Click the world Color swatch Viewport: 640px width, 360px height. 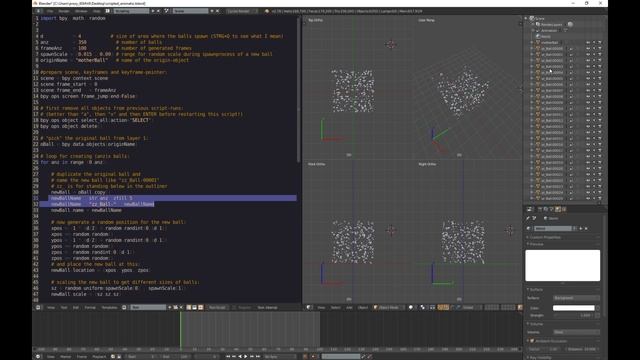(573, 308)
